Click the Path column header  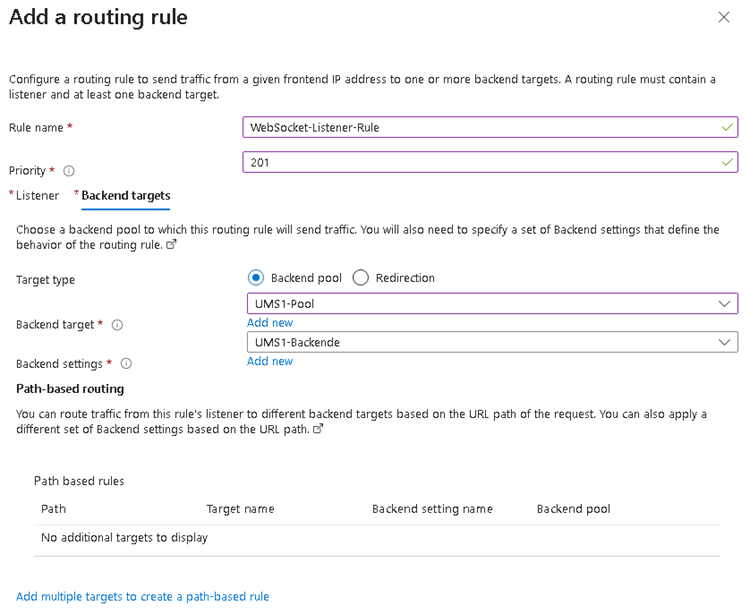tap(53, 509)
